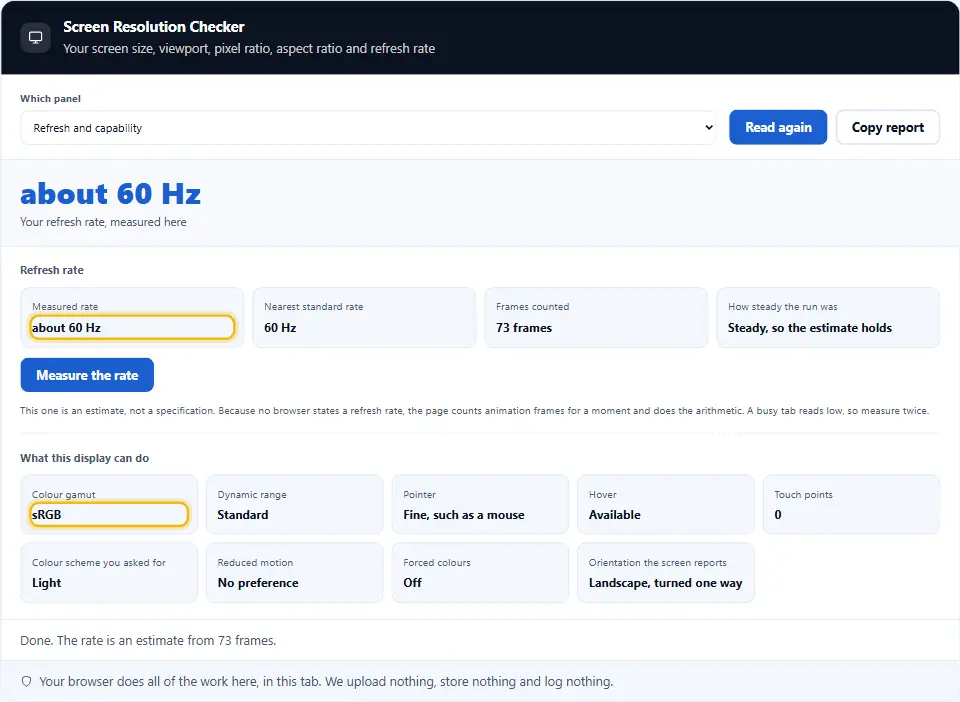The width and height of the screenshot is (960, 702).
Task: Click the monitor icon in the header
Action: (x=36, y=37)
